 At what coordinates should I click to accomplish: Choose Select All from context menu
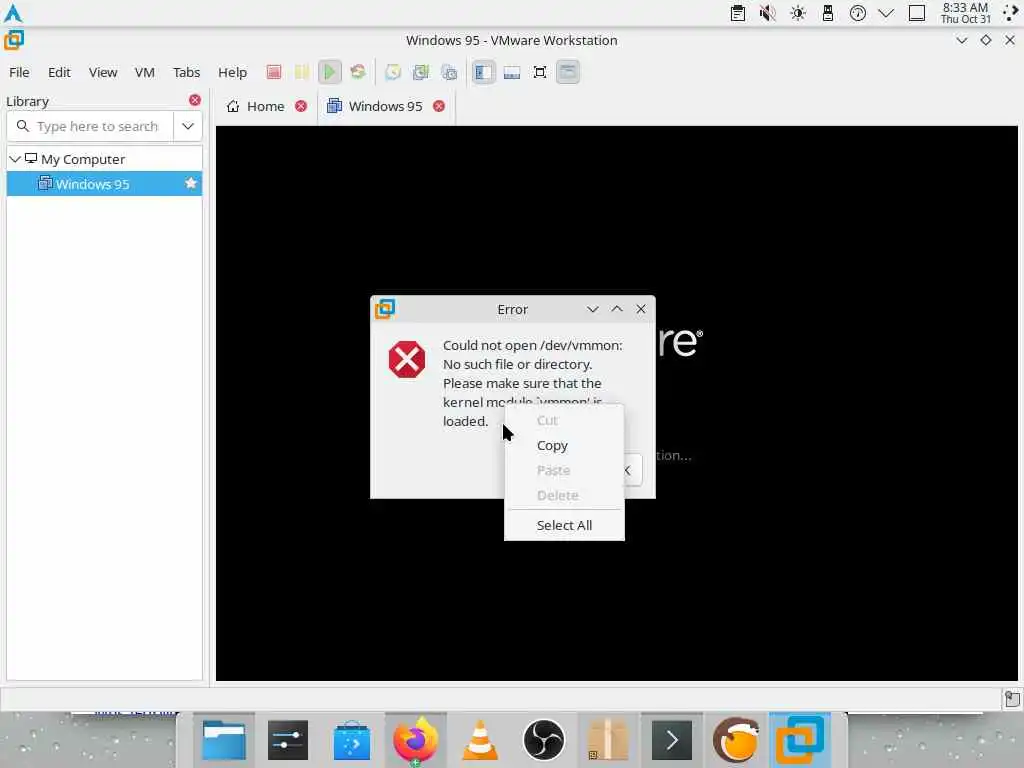click(x=564, y=525)
